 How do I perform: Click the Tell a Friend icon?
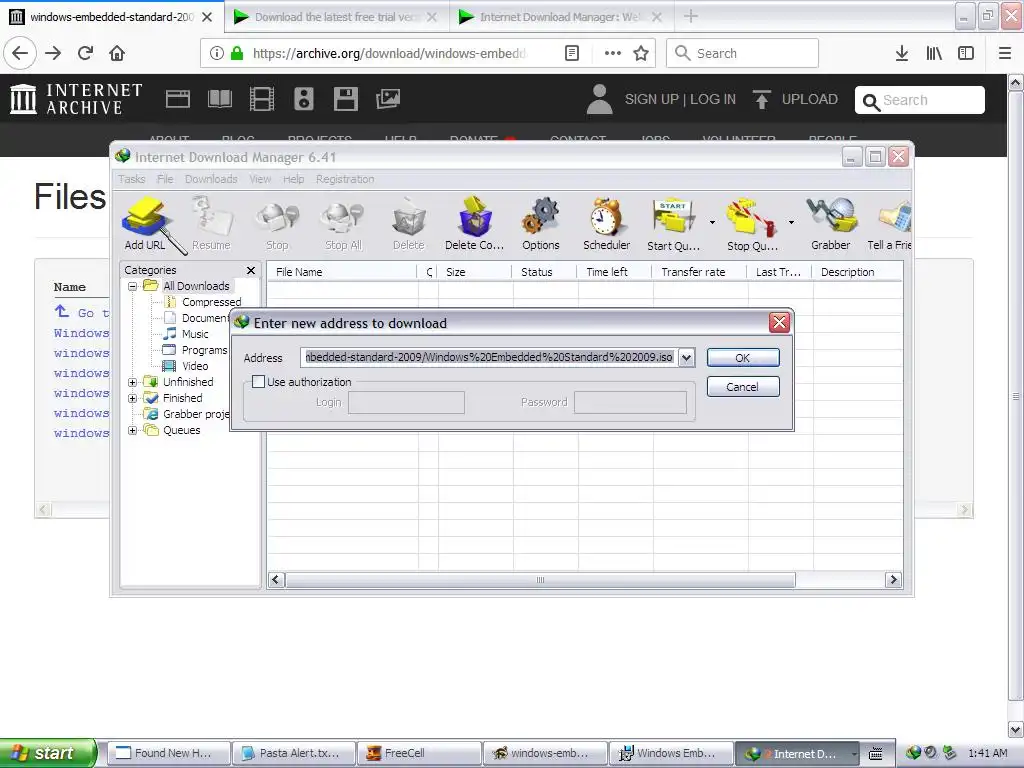click(x=890, y=224)
